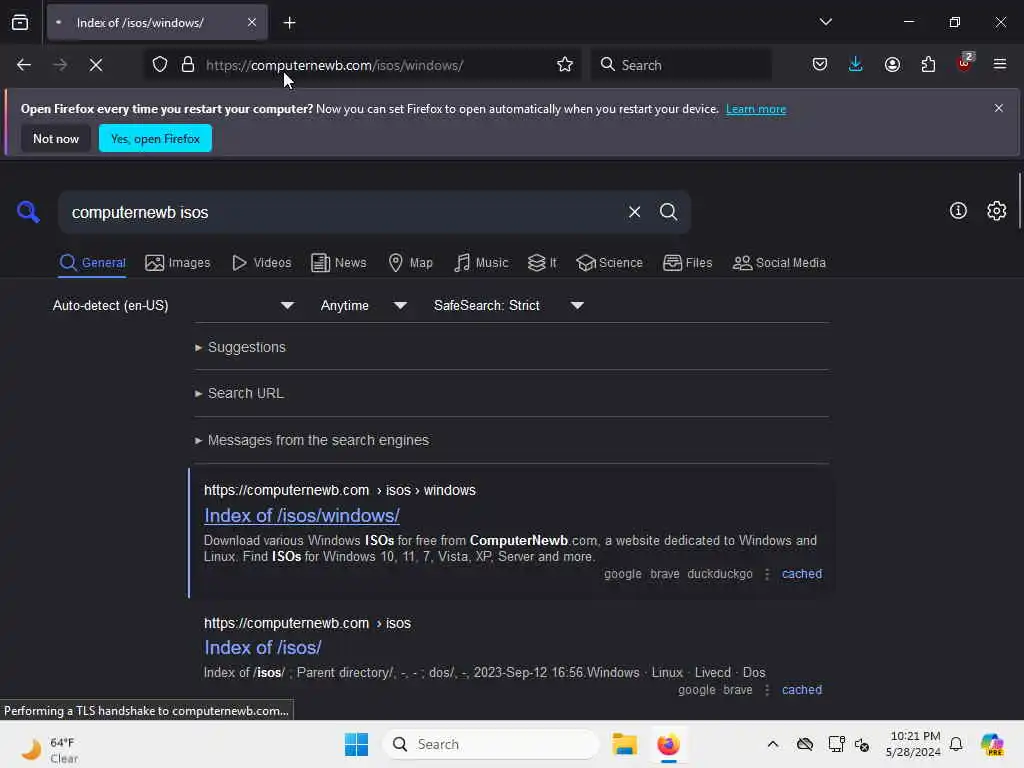Stop loading the page

click(96, 65)
